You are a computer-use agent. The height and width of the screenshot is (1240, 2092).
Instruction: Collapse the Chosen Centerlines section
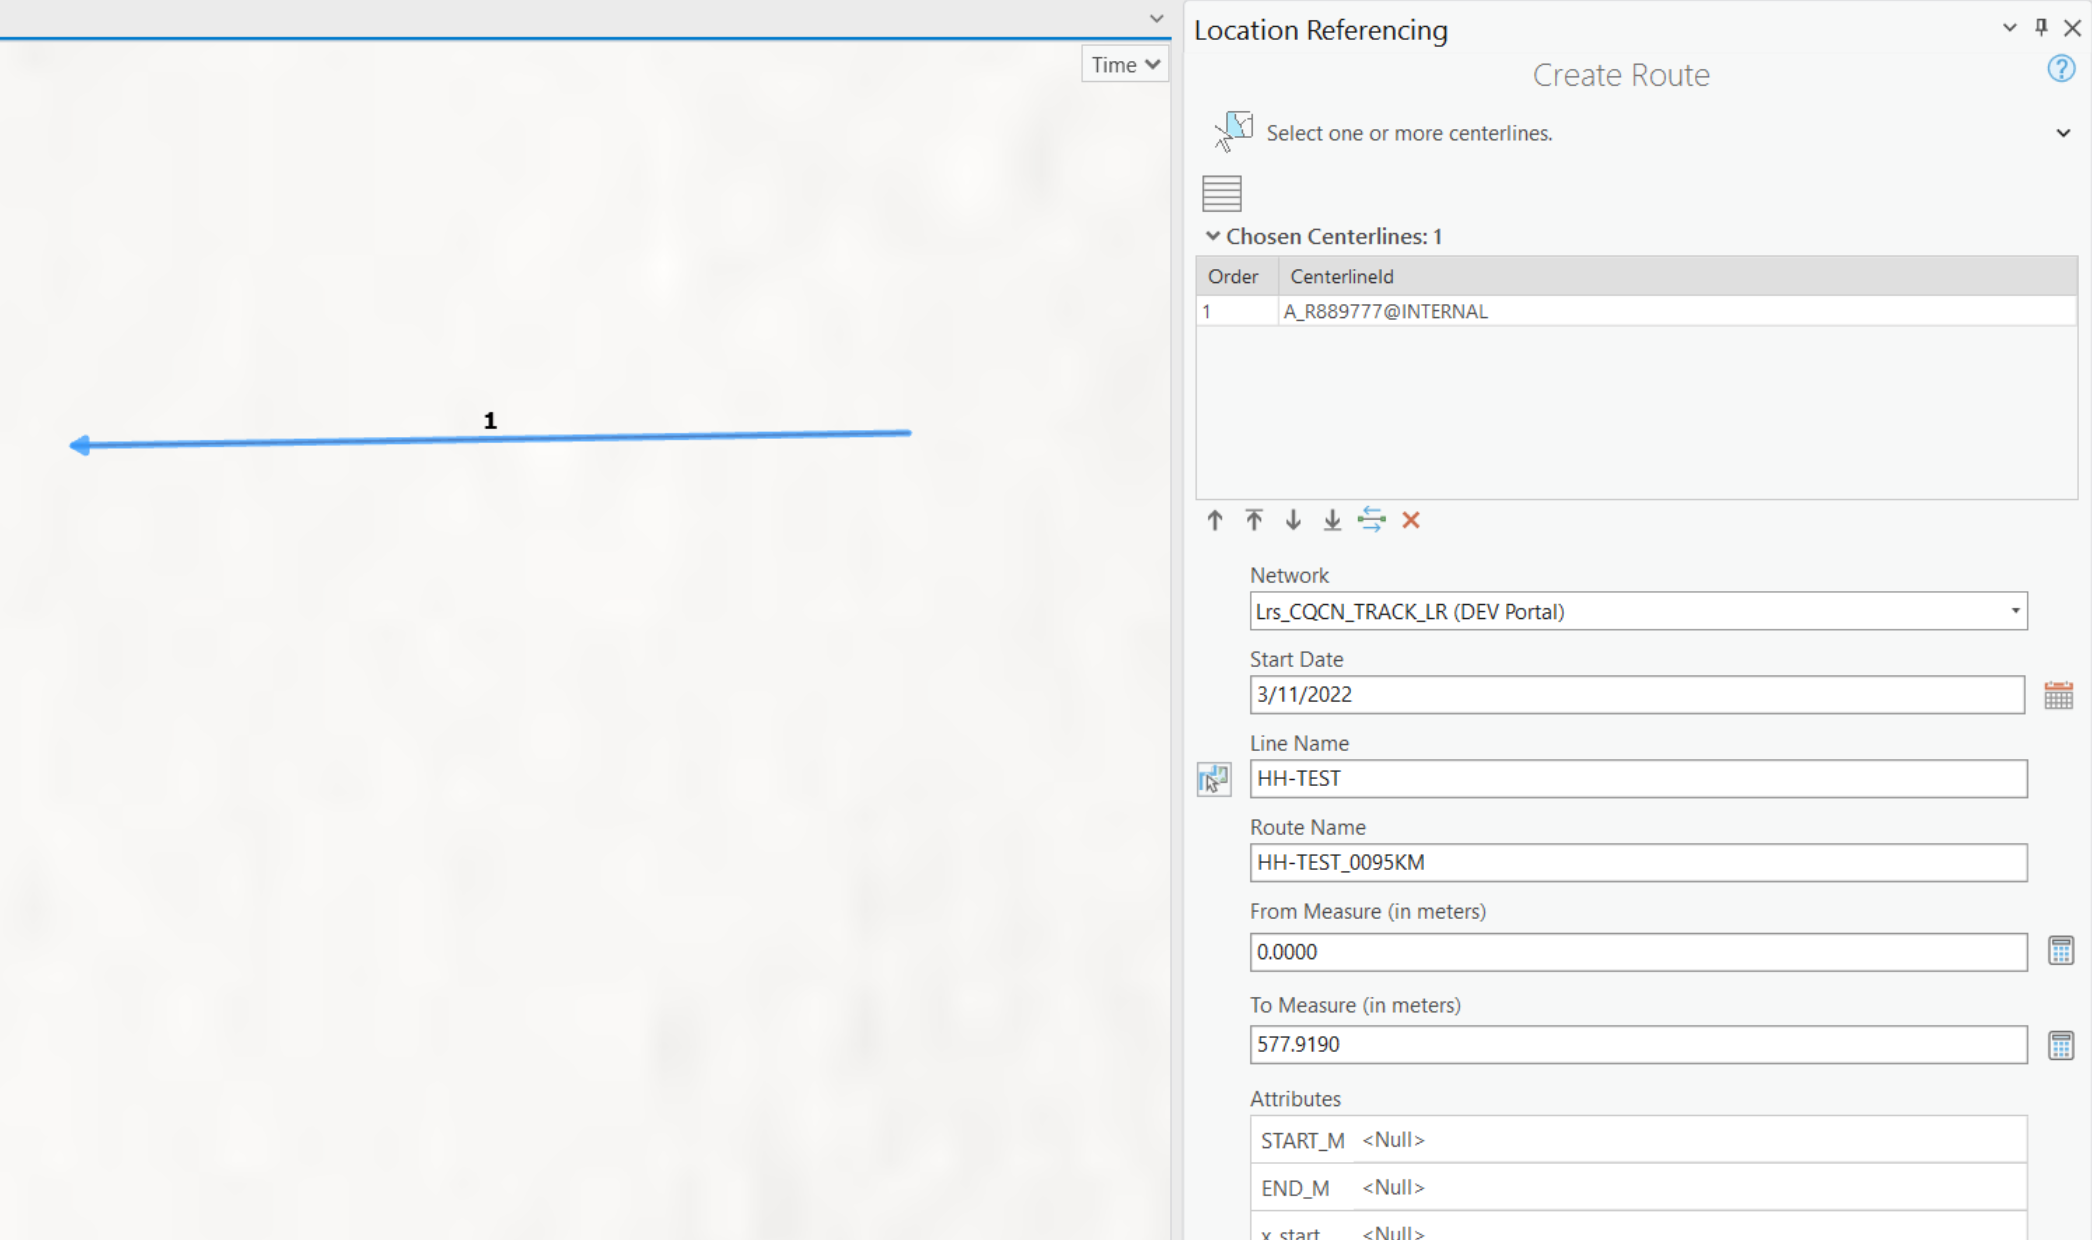point(1213,237)
